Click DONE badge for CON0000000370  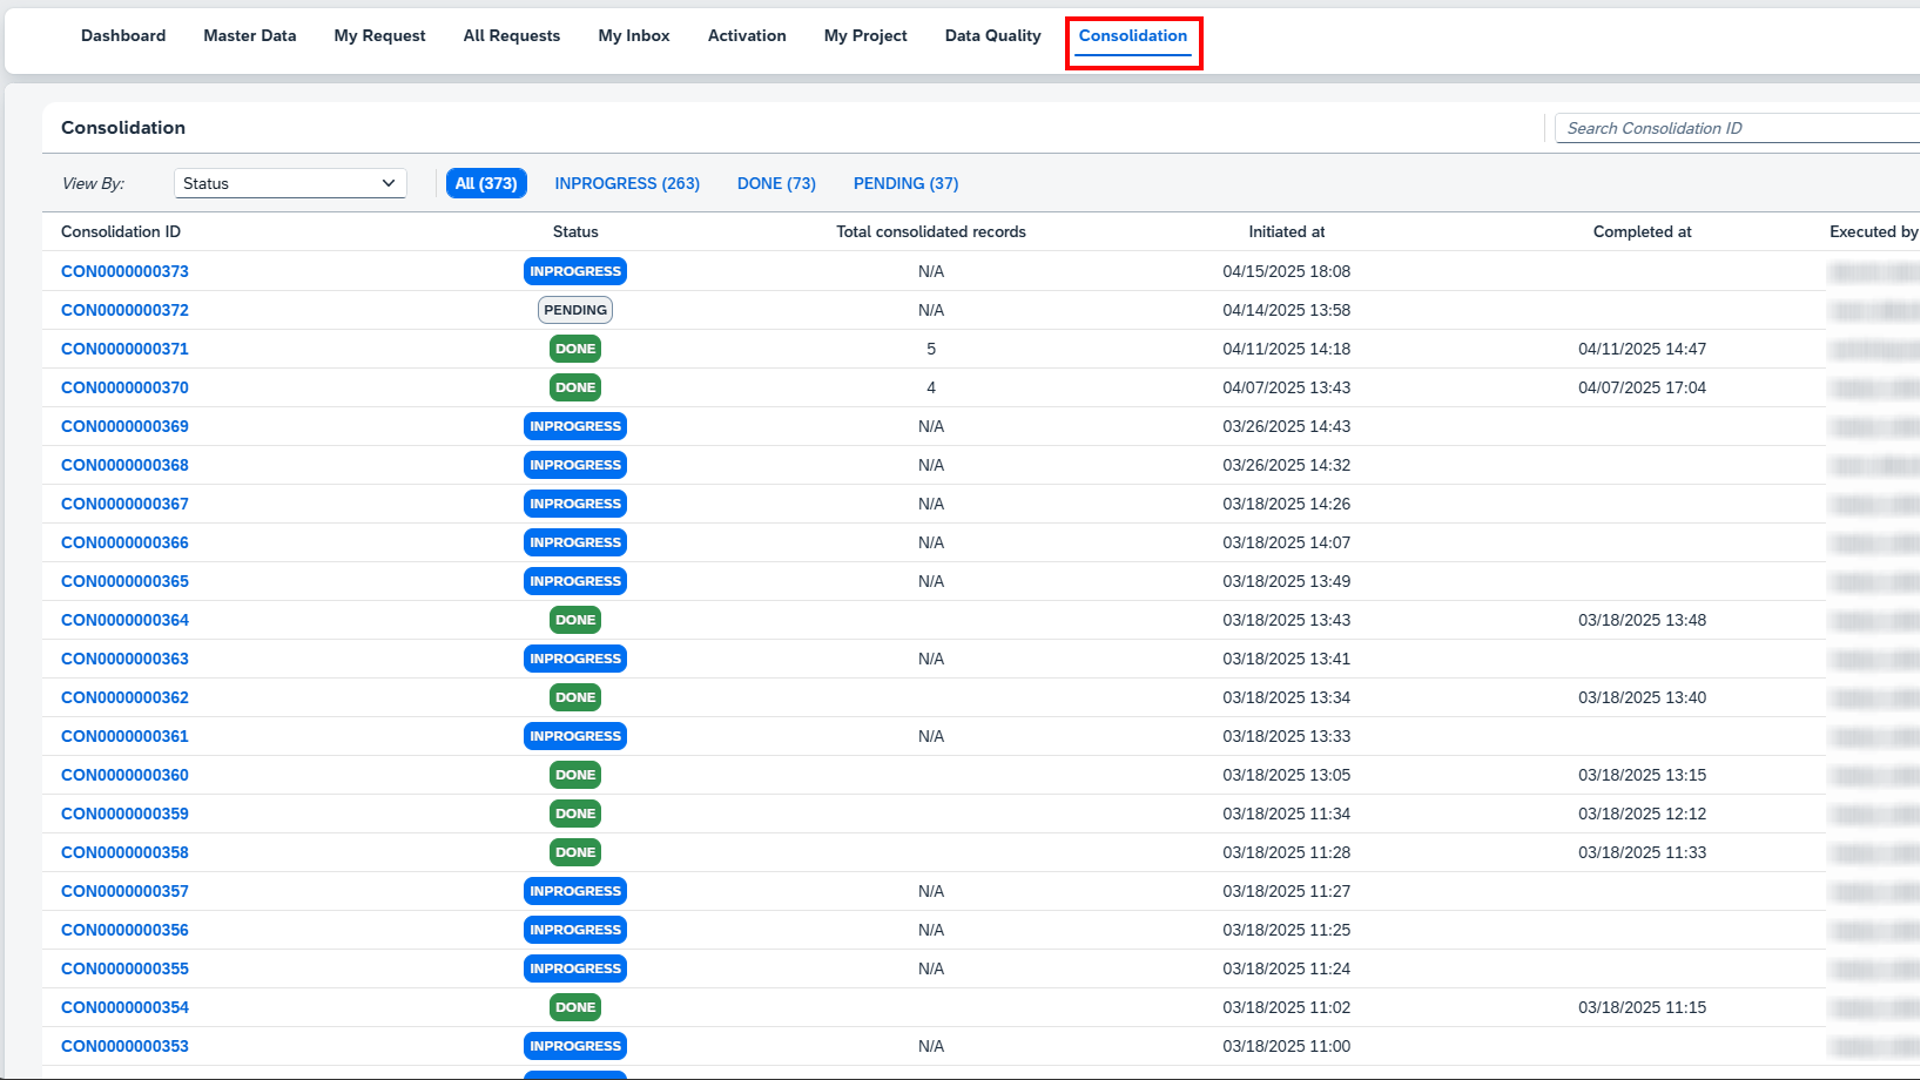tap(575, 388)
